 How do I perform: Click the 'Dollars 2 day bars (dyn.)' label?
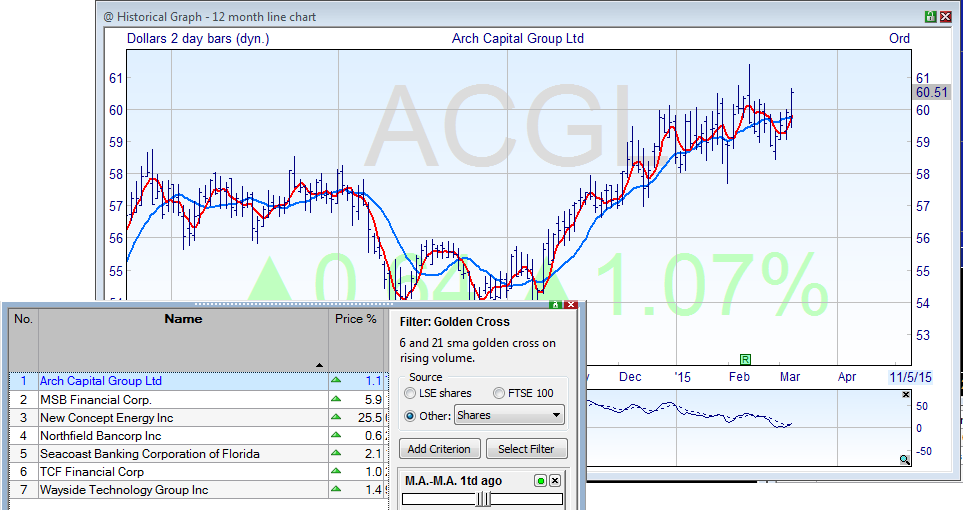click(x=198, y=39)
